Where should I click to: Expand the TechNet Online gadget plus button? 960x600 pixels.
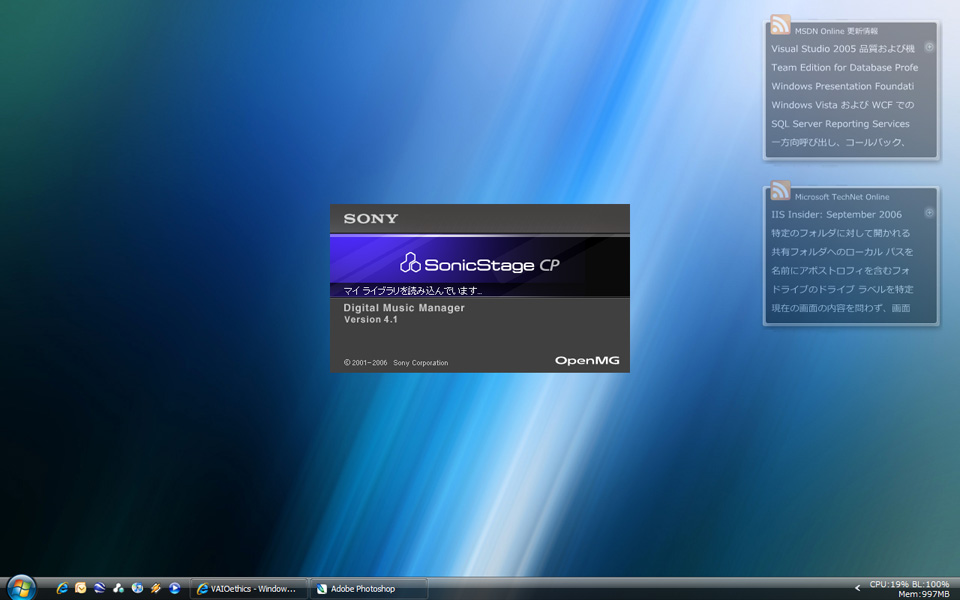[x=929, y=212]
